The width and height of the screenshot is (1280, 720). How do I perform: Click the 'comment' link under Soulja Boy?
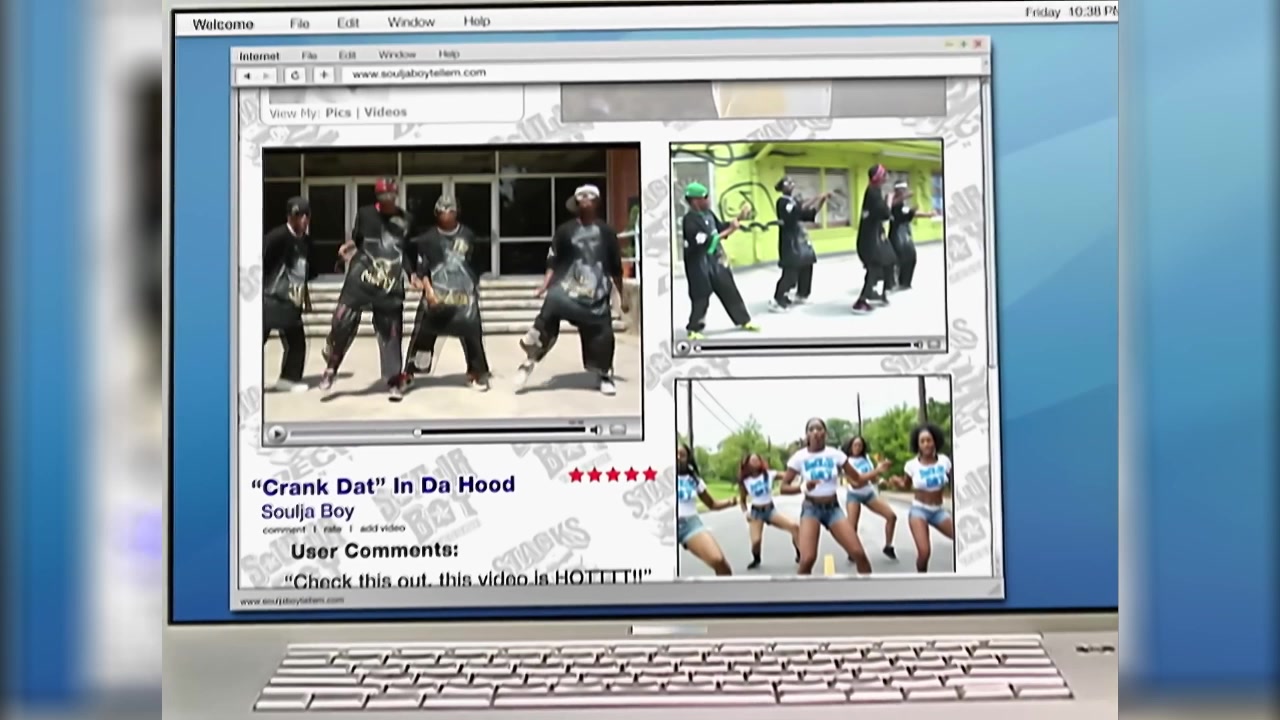(283, 529)
